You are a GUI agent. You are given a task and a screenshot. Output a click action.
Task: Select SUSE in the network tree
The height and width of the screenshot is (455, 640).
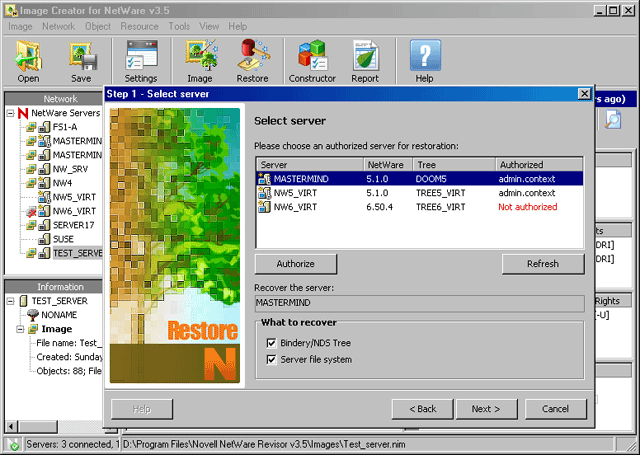[x=65, y=240]
